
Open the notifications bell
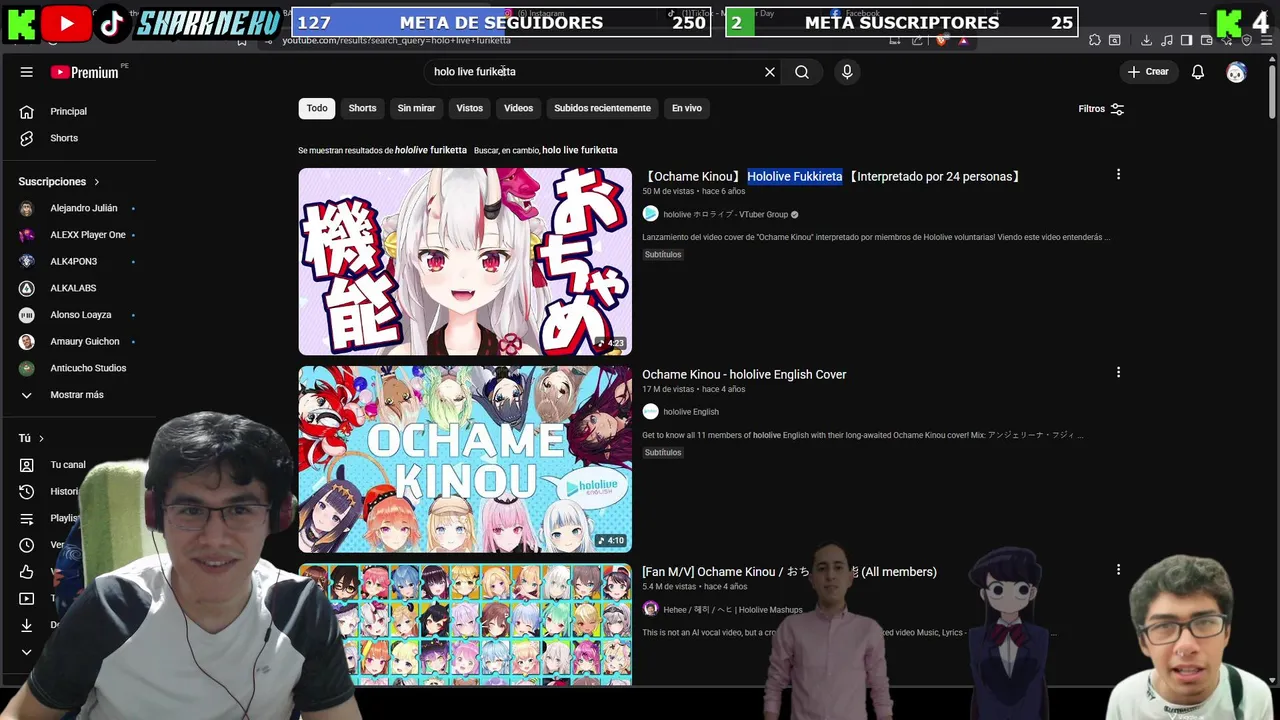click(x=1198, y=72)
